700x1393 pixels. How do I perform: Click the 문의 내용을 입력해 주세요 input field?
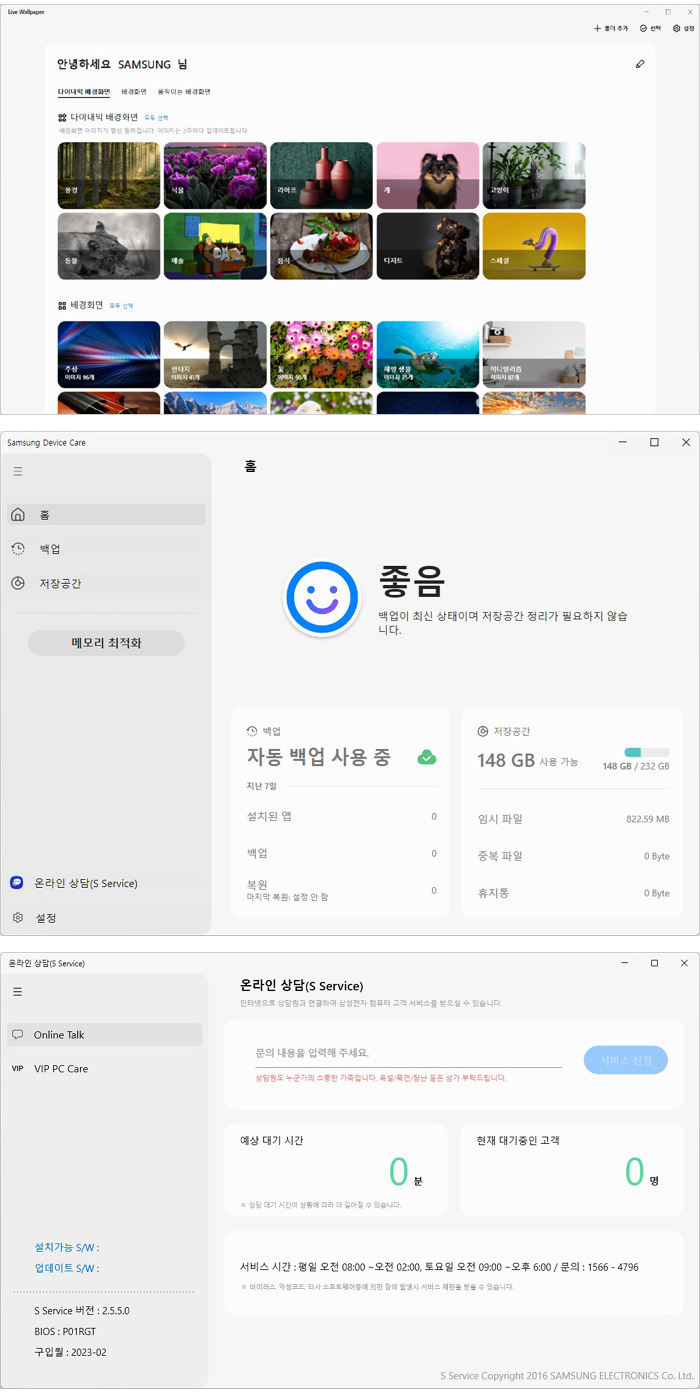[x=407, y=1053]
